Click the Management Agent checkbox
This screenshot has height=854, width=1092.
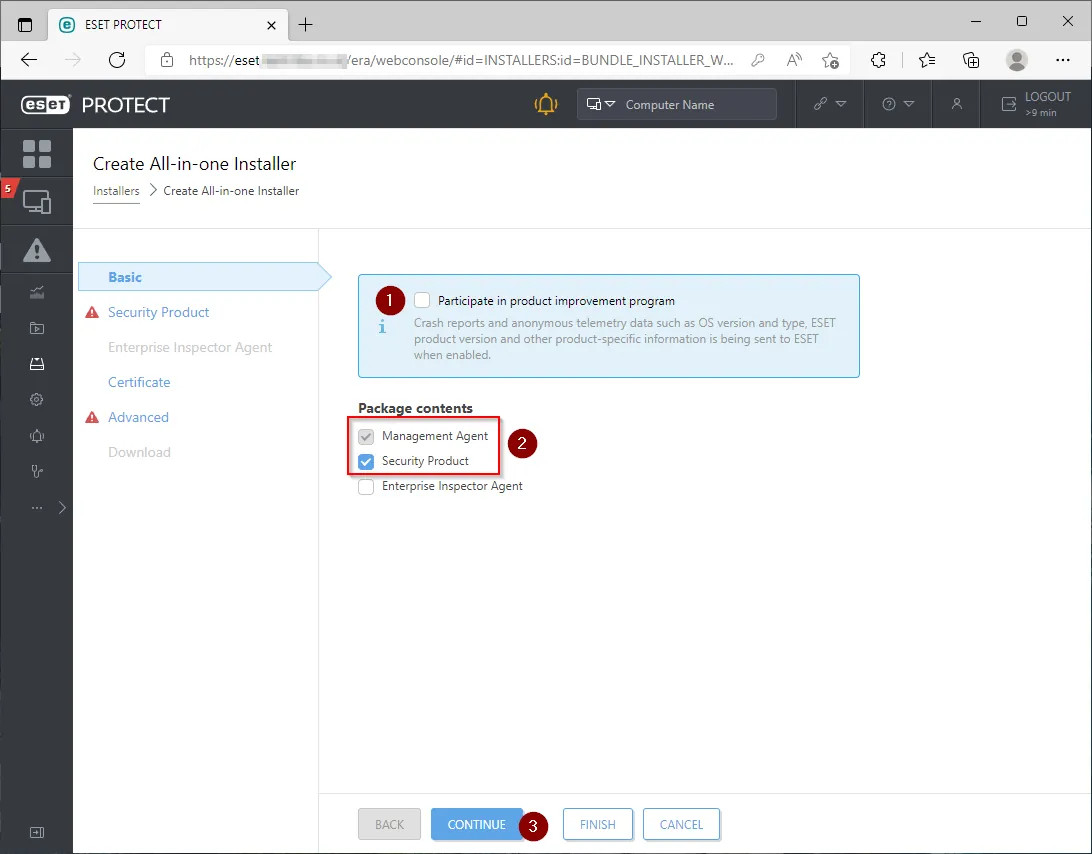tap(366, 437)
